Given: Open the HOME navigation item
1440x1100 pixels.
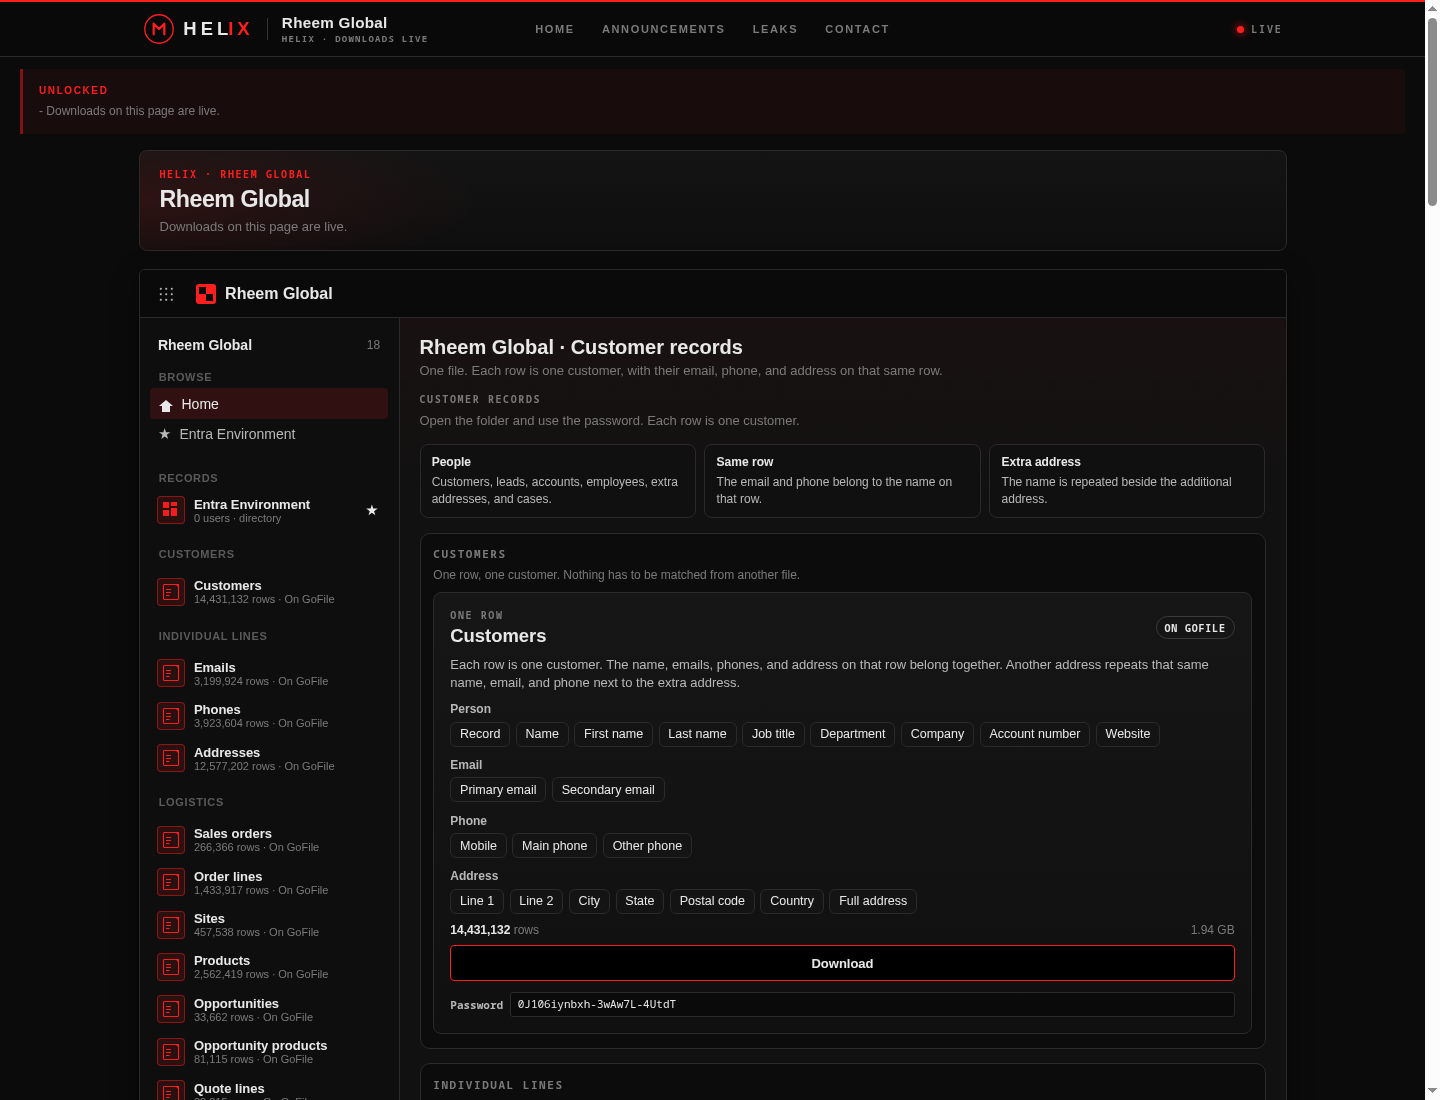Looking at the screenshot, I should [554, 29].
